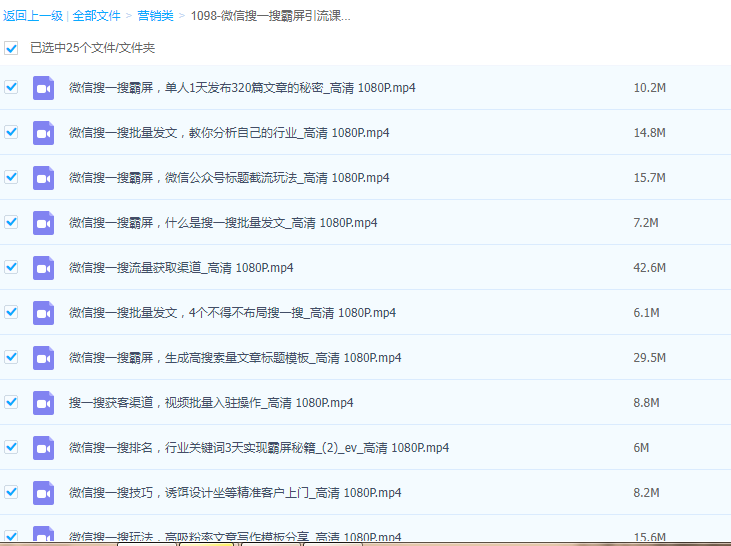
Task: Click the 6M file size value
Action: pyautogui.click(x=641, y=448)
